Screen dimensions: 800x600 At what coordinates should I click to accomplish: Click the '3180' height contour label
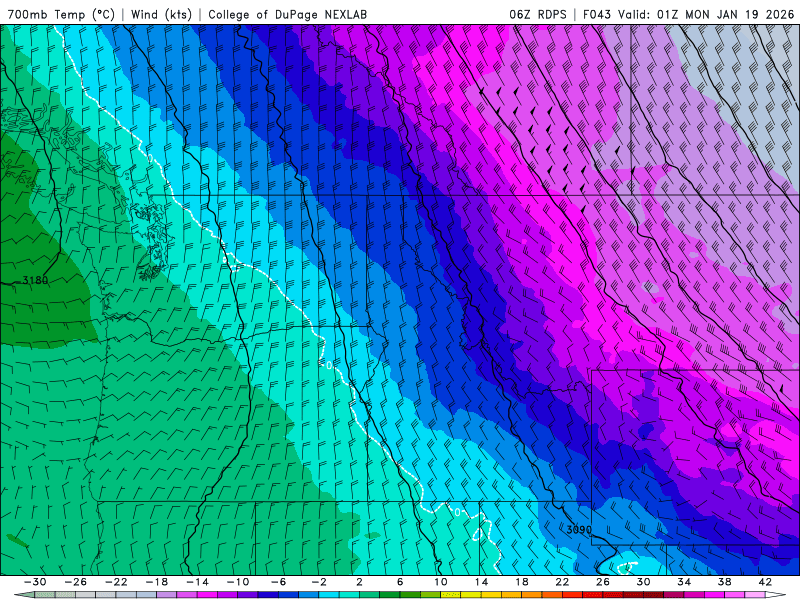35,280
